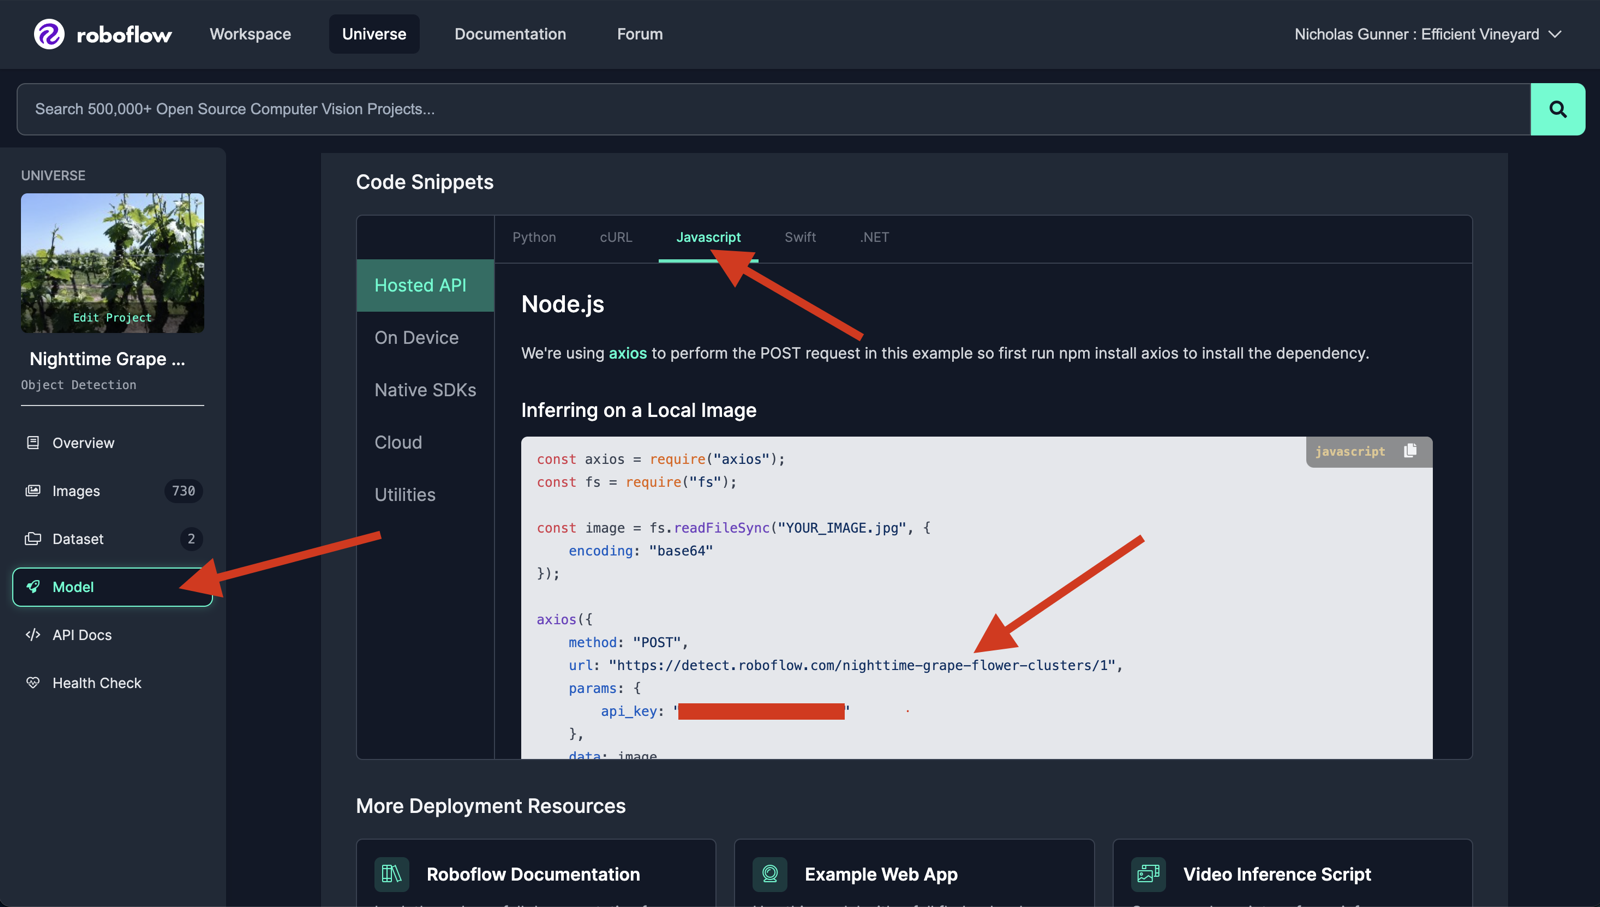Select the Hosted API deployment option
The height and width of the screenshot is (907, 1600).
click(425, 285)
